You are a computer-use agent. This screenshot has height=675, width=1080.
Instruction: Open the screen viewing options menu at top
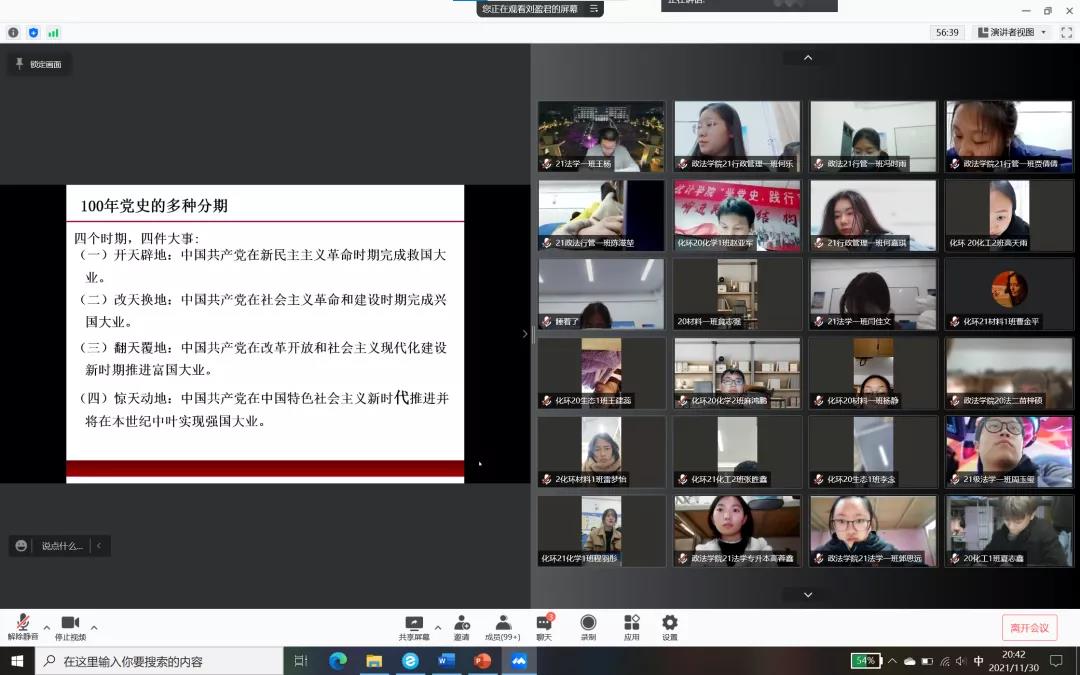(594, 9)
